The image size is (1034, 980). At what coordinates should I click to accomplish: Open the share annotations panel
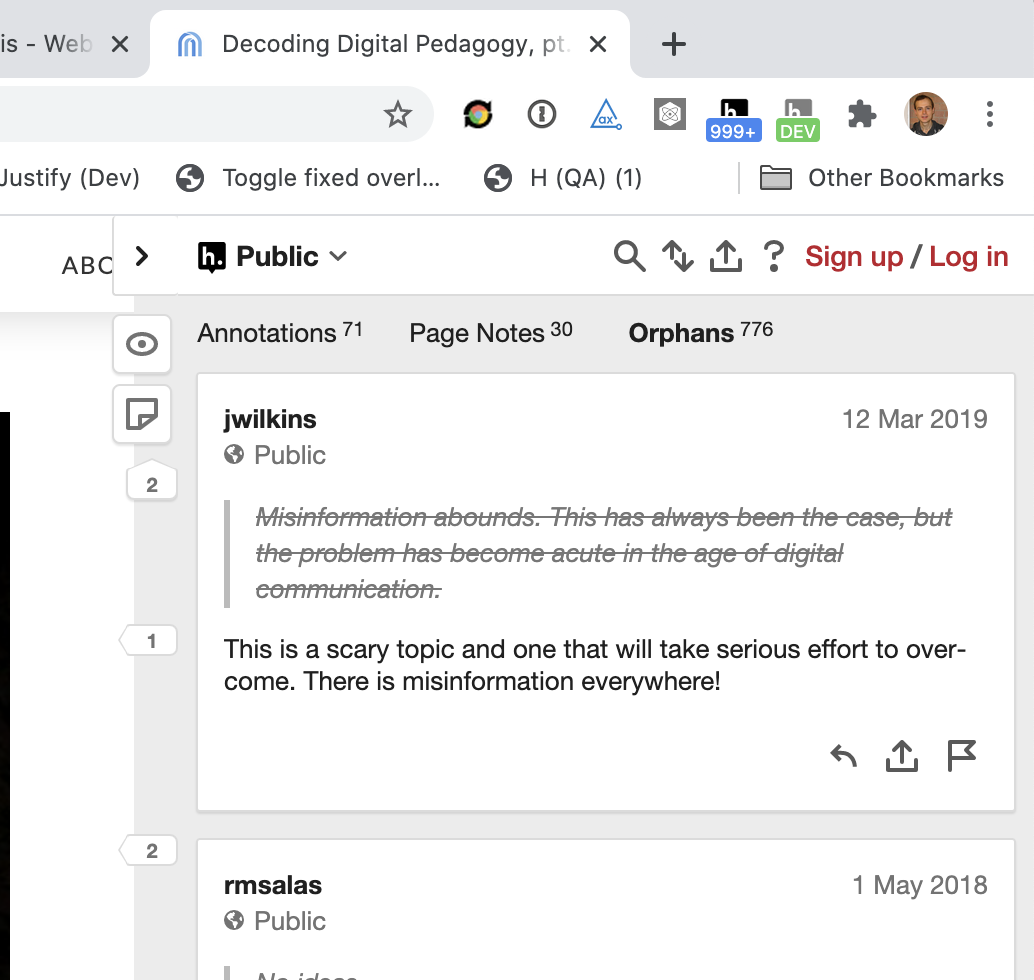click(726, 256)
